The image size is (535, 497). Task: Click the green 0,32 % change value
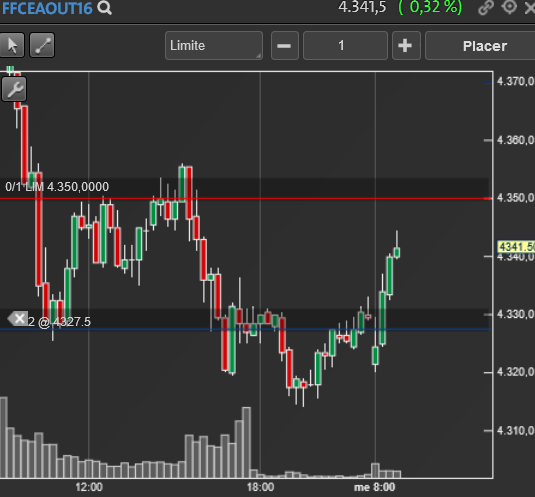pos(430,7)
